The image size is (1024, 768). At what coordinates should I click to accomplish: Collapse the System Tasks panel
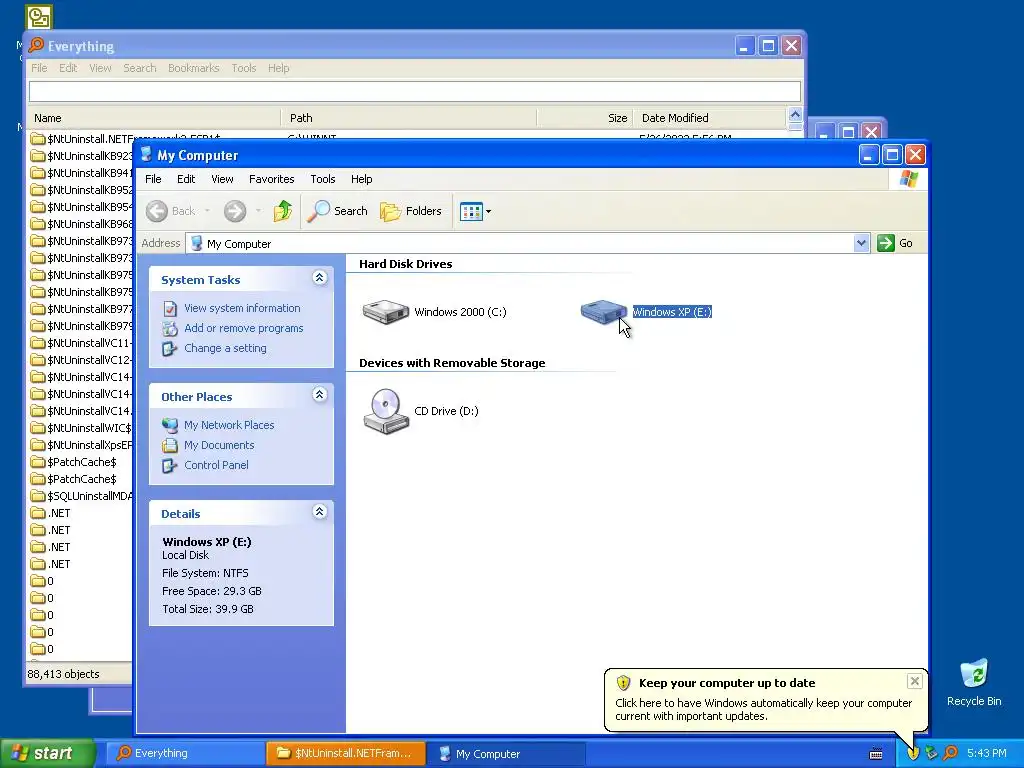point(319,278)
